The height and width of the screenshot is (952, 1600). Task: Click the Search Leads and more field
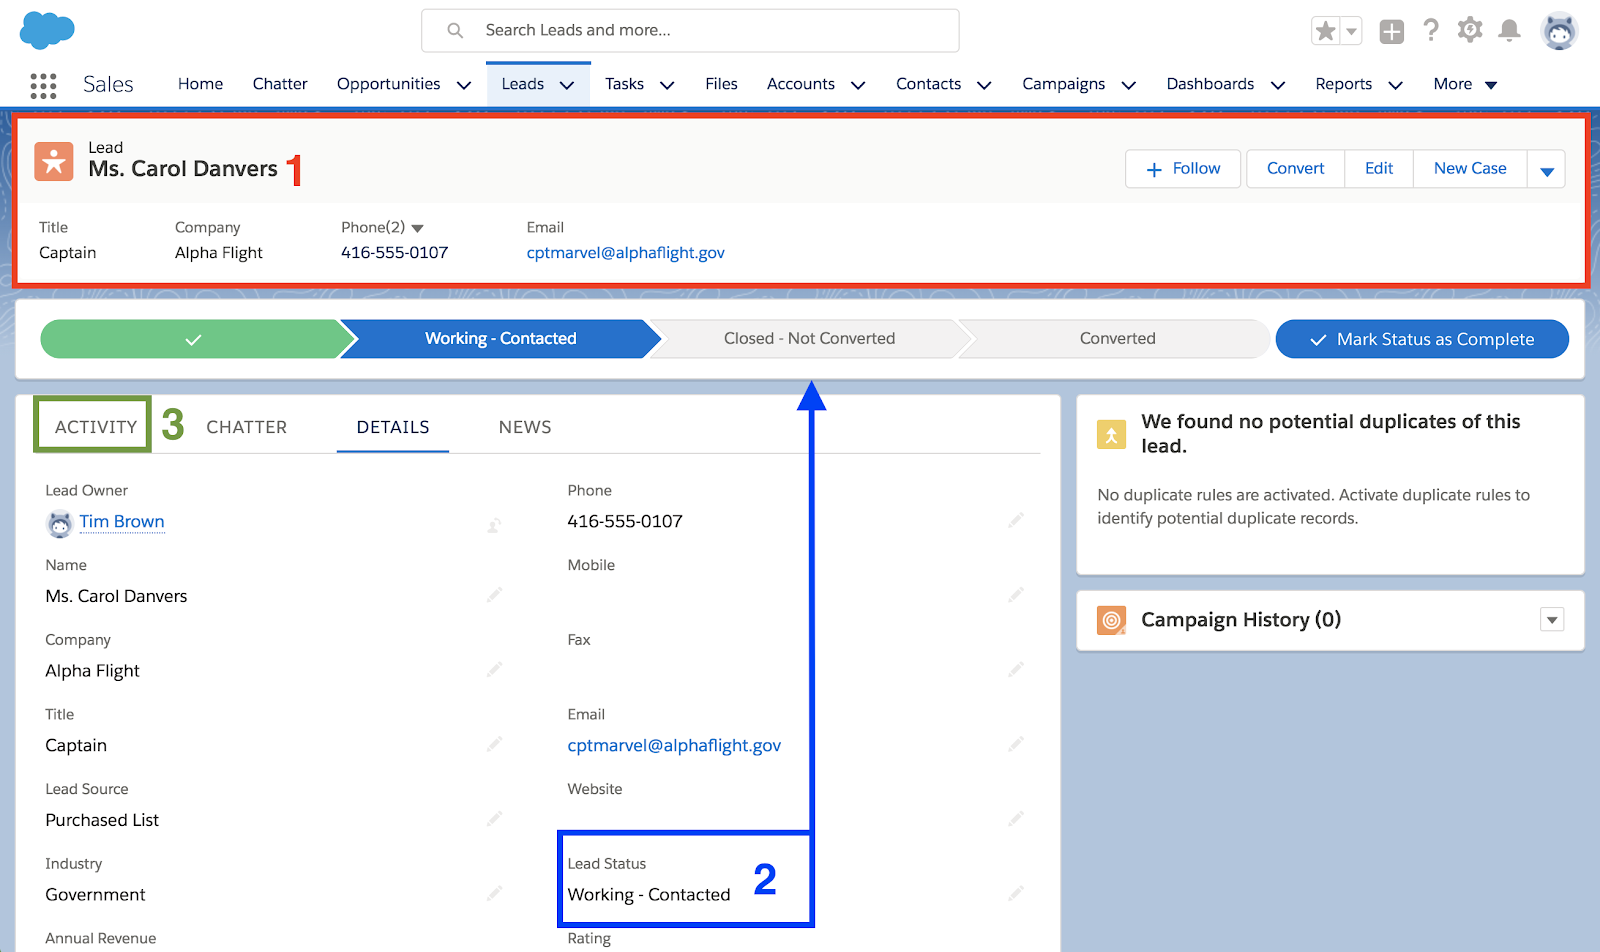point(690,31)
